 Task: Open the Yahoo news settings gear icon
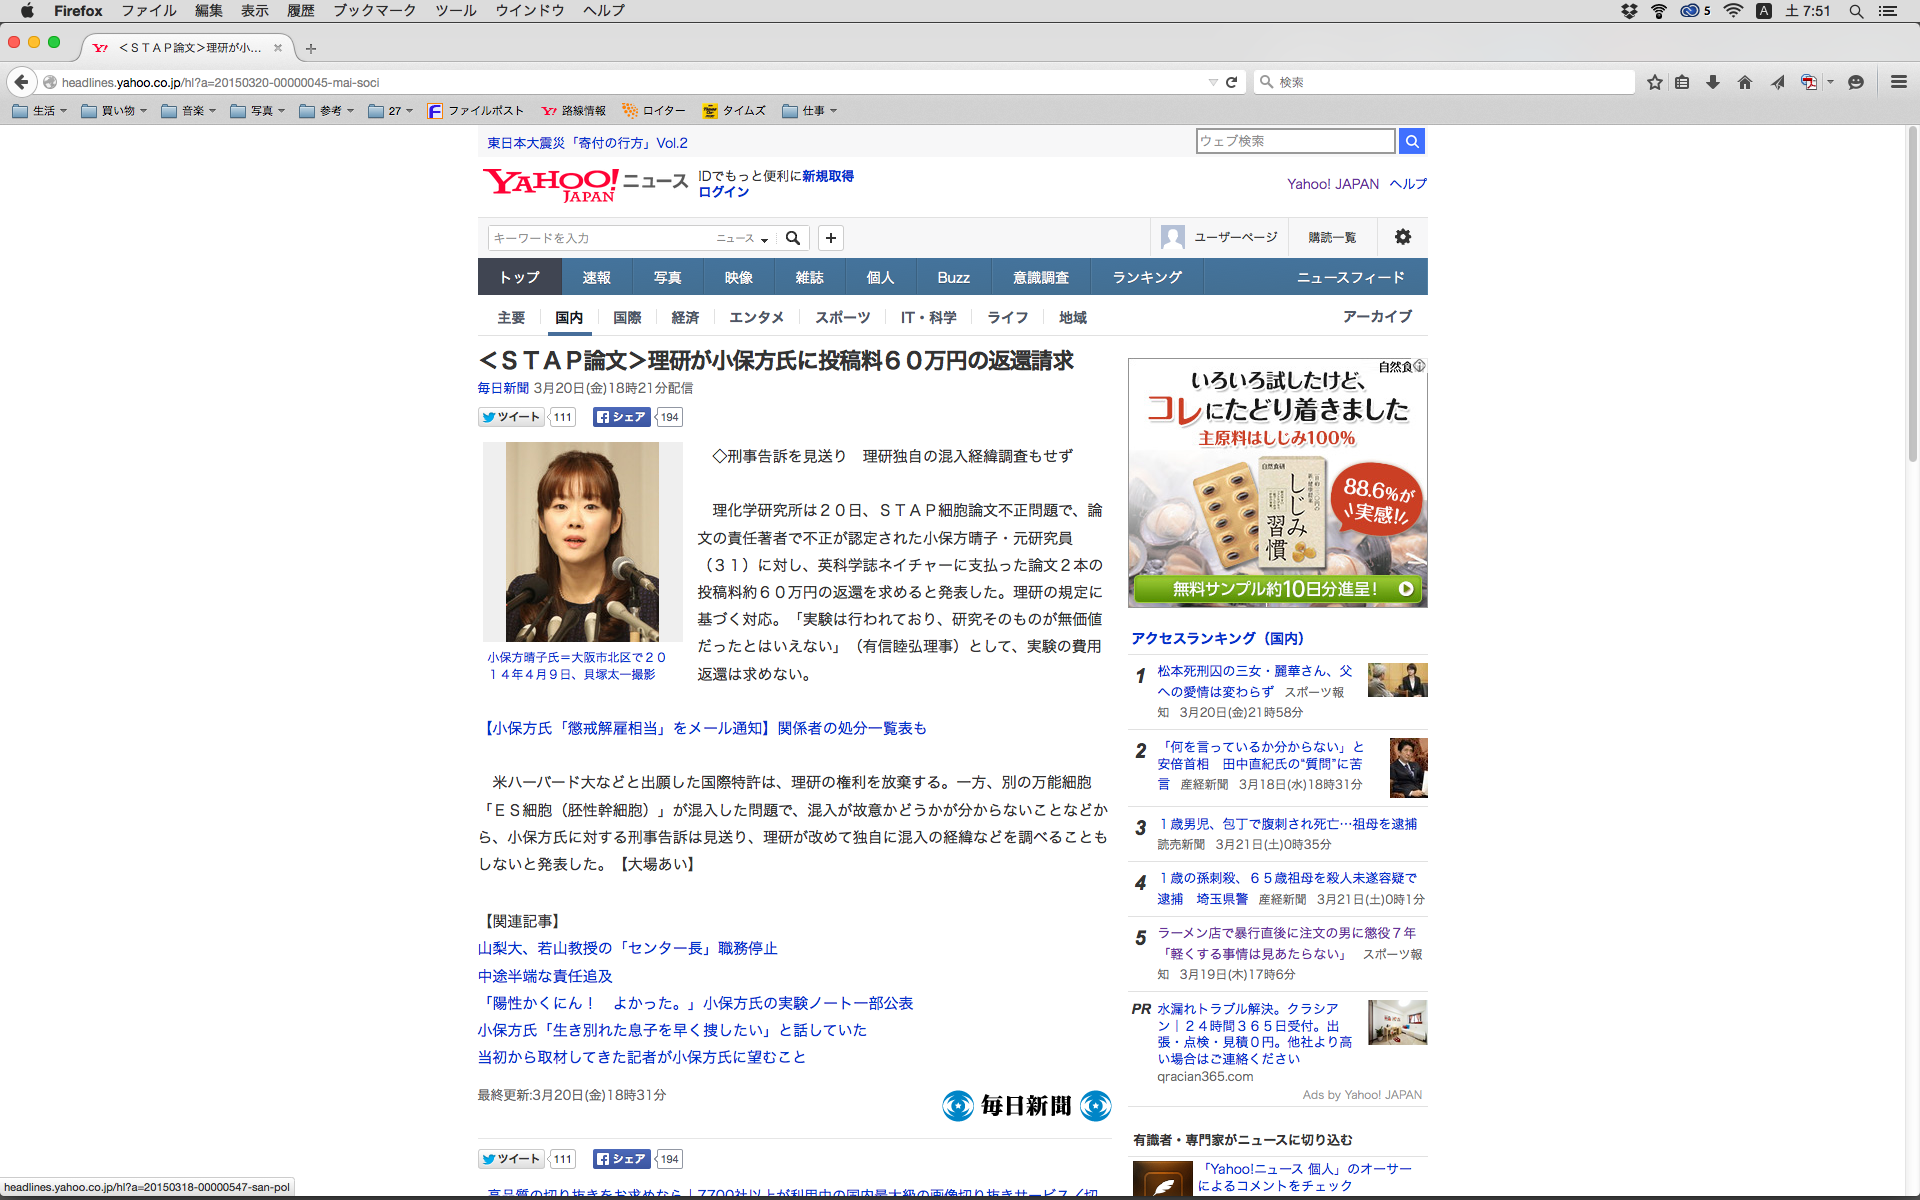click(1403, 237)
